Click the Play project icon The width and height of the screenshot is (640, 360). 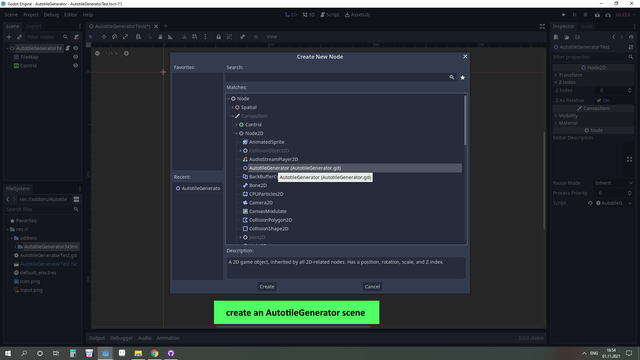point(564,15)
